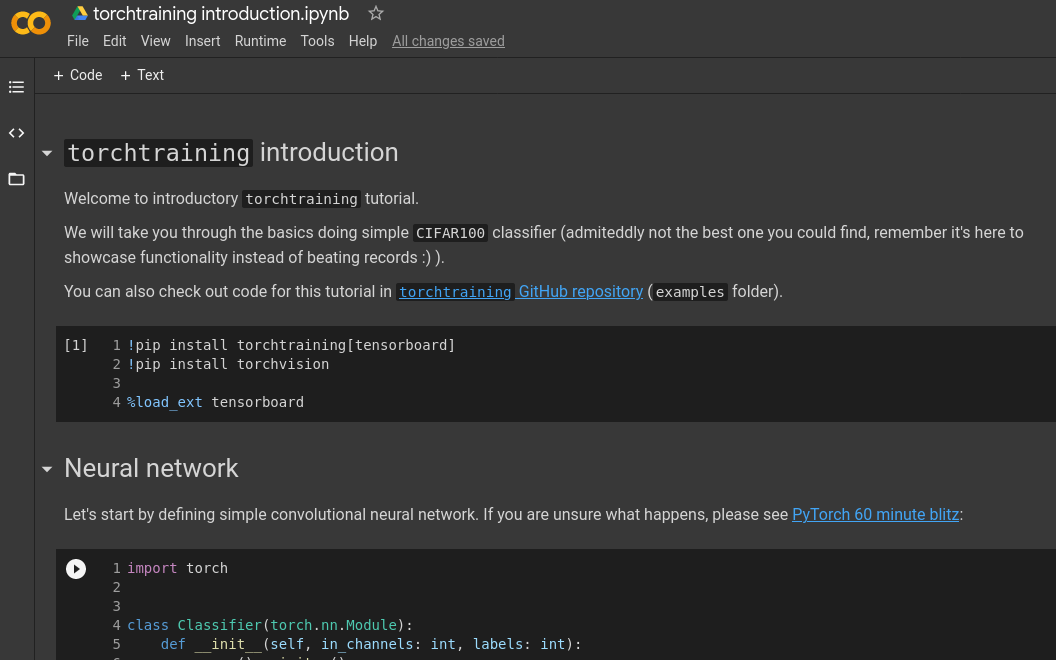Open the Edit menu

click(x=115, y=41)
